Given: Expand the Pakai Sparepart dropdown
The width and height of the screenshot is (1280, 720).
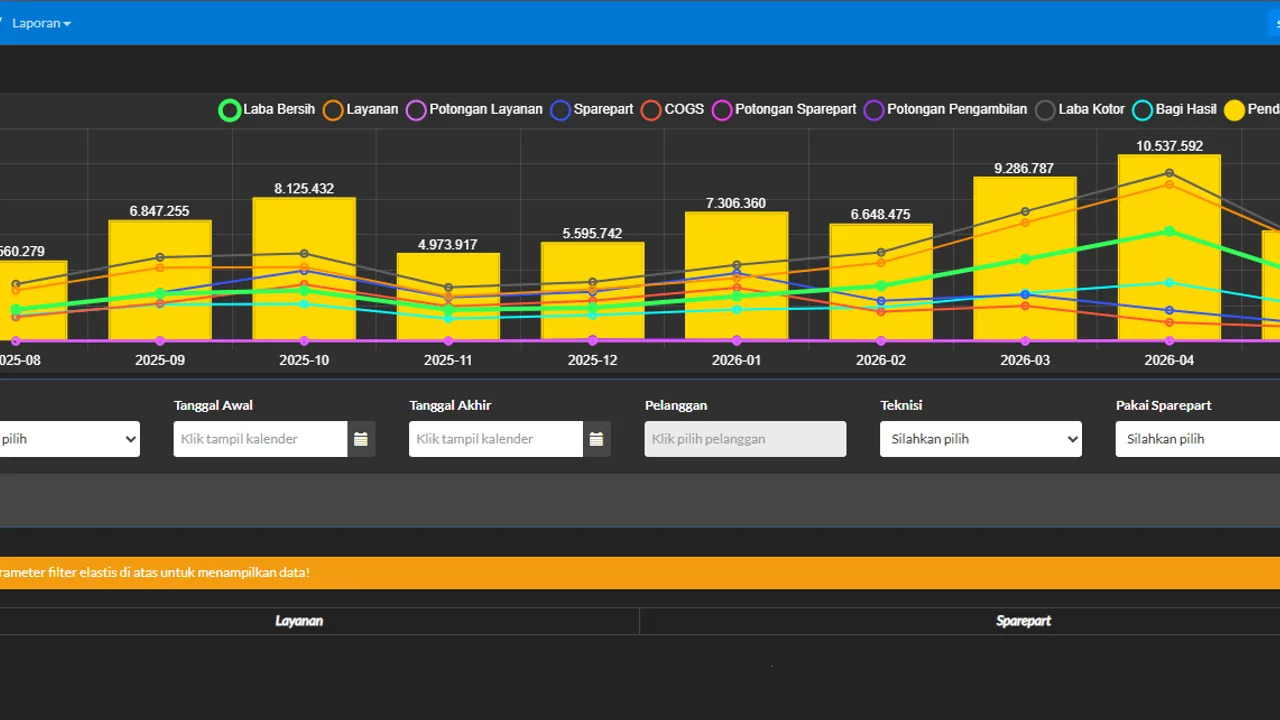Looking at the screenshot, I should (x=1198, y=439).
